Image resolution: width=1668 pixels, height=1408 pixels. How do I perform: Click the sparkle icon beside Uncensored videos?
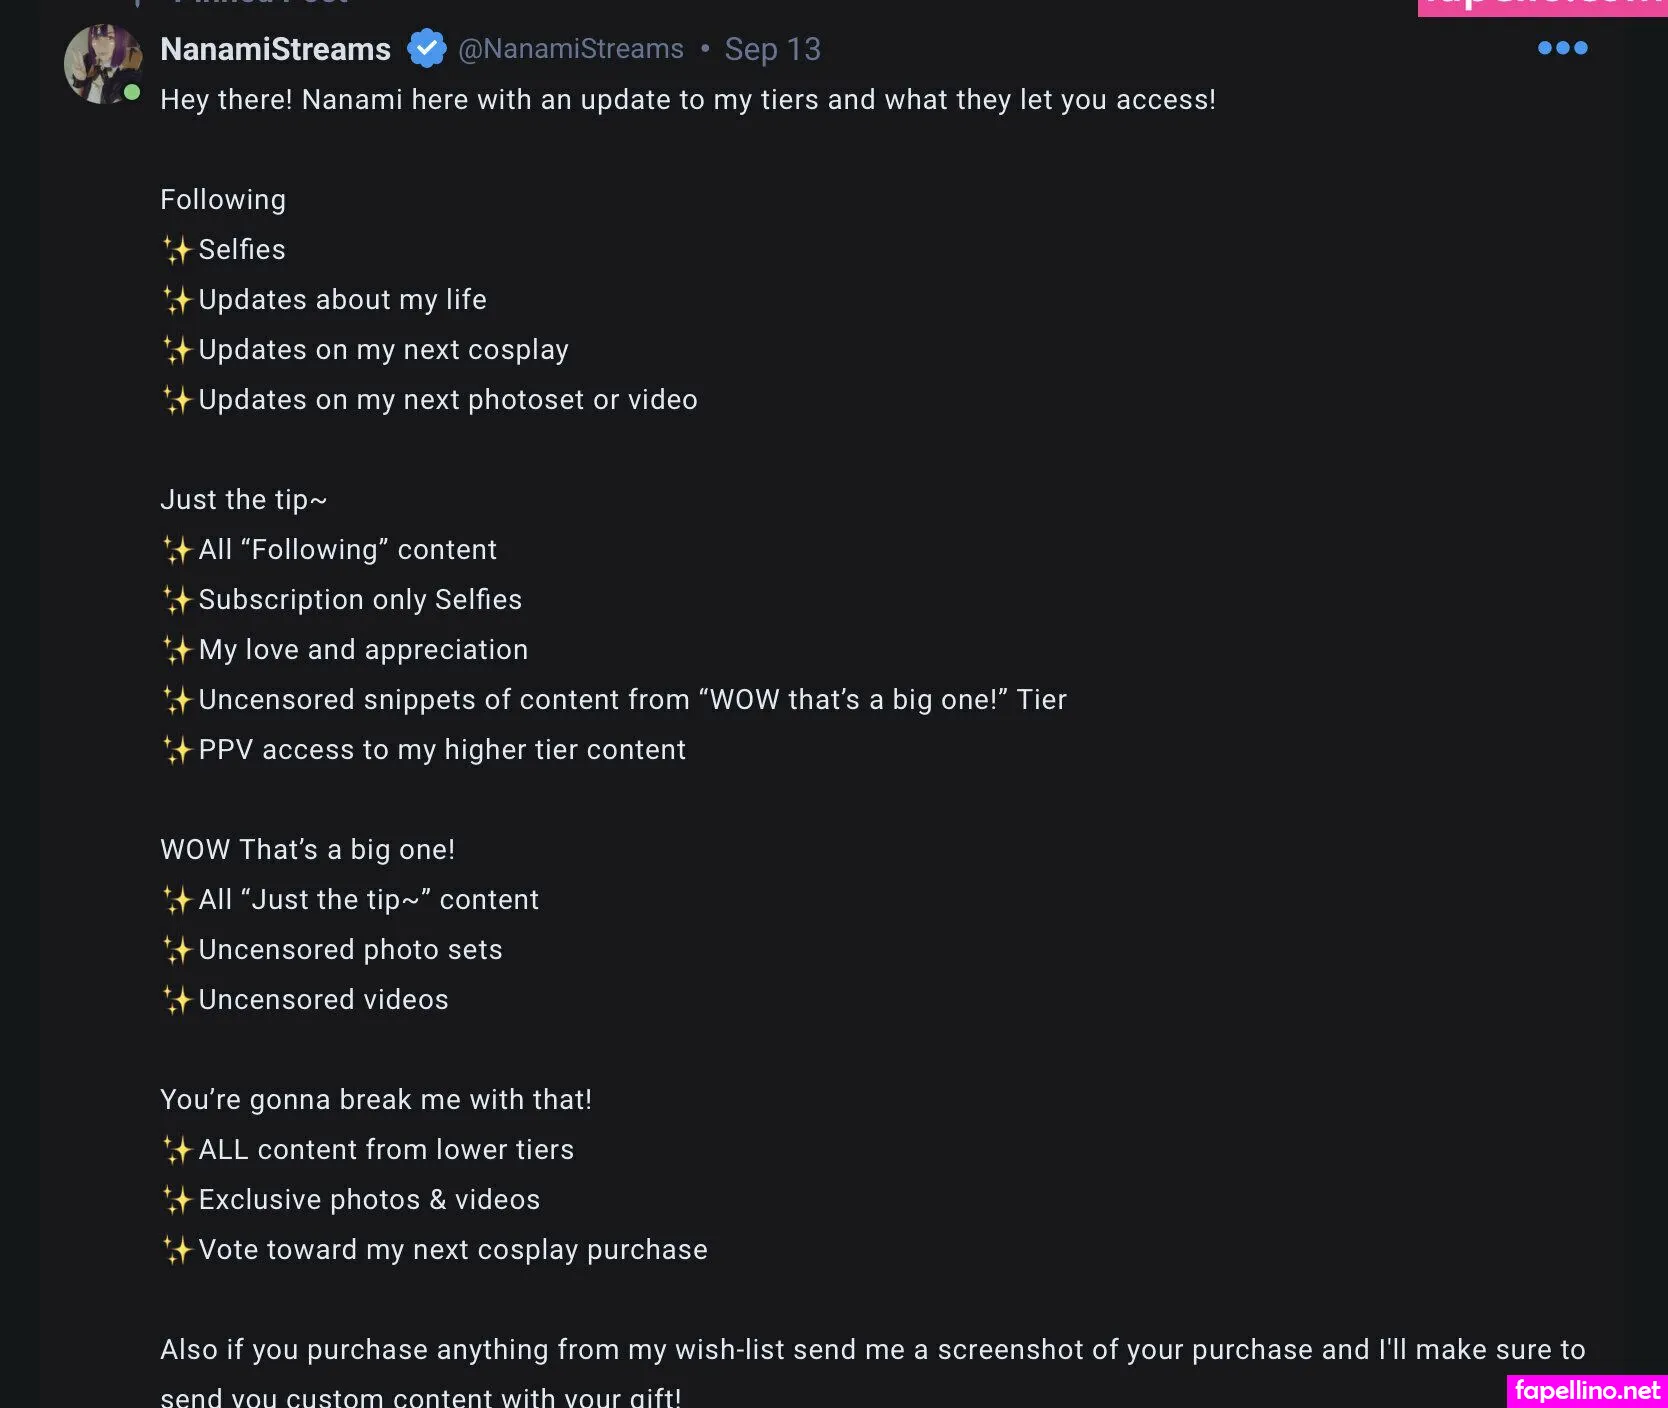pyautogui.click(x=177, y=1000)
